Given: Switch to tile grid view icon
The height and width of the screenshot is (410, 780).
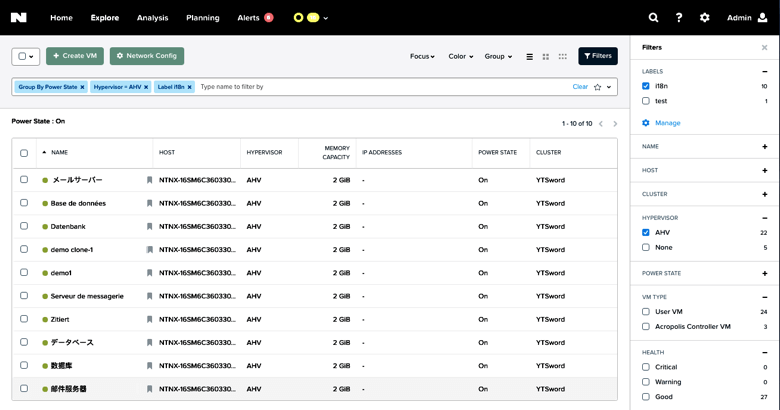Looking at the screenshot, I should pos(546,57).
